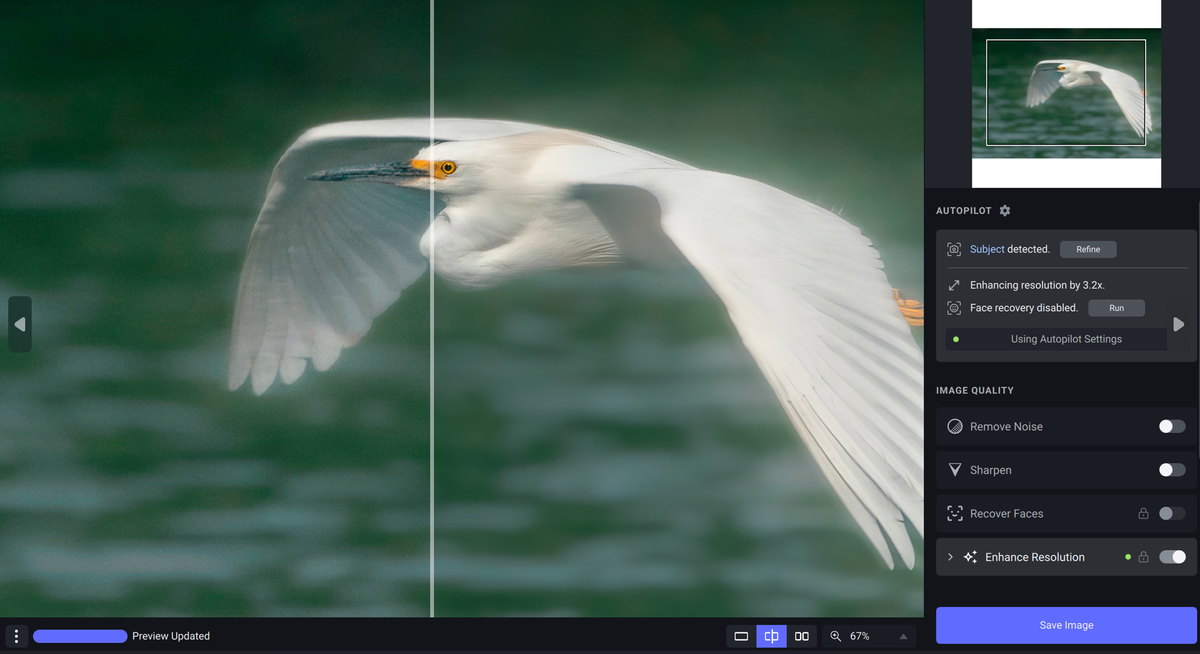Click Refine next to Subject detected
The image size is (1200, 654).
click(1088, 249)
